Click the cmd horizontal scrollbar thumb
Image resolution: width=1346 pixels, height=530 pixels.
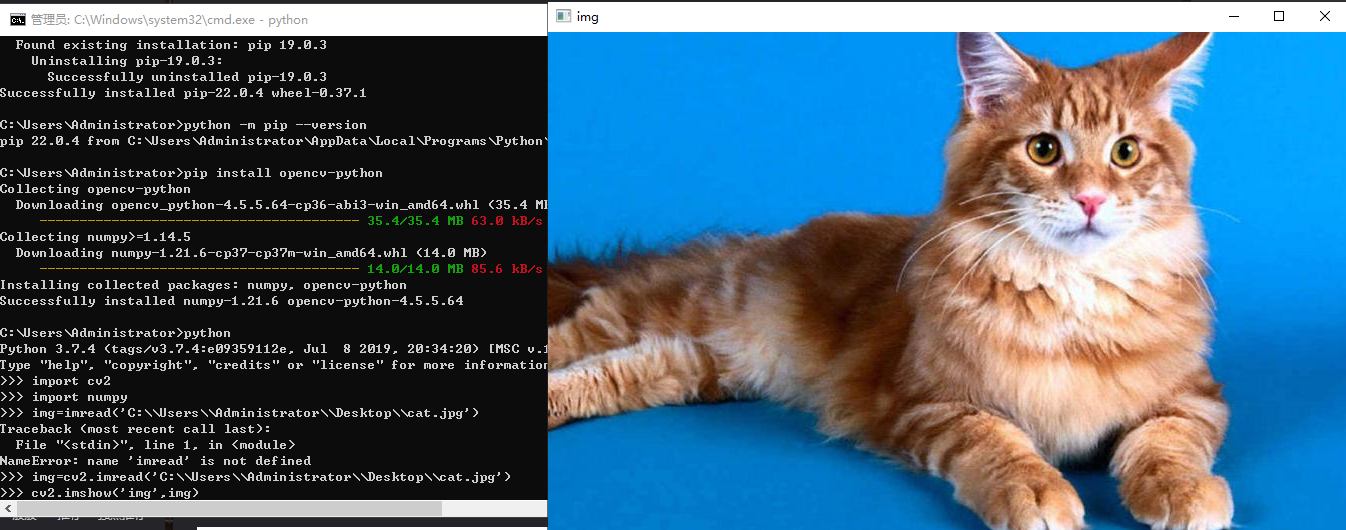tap(229, 509)
